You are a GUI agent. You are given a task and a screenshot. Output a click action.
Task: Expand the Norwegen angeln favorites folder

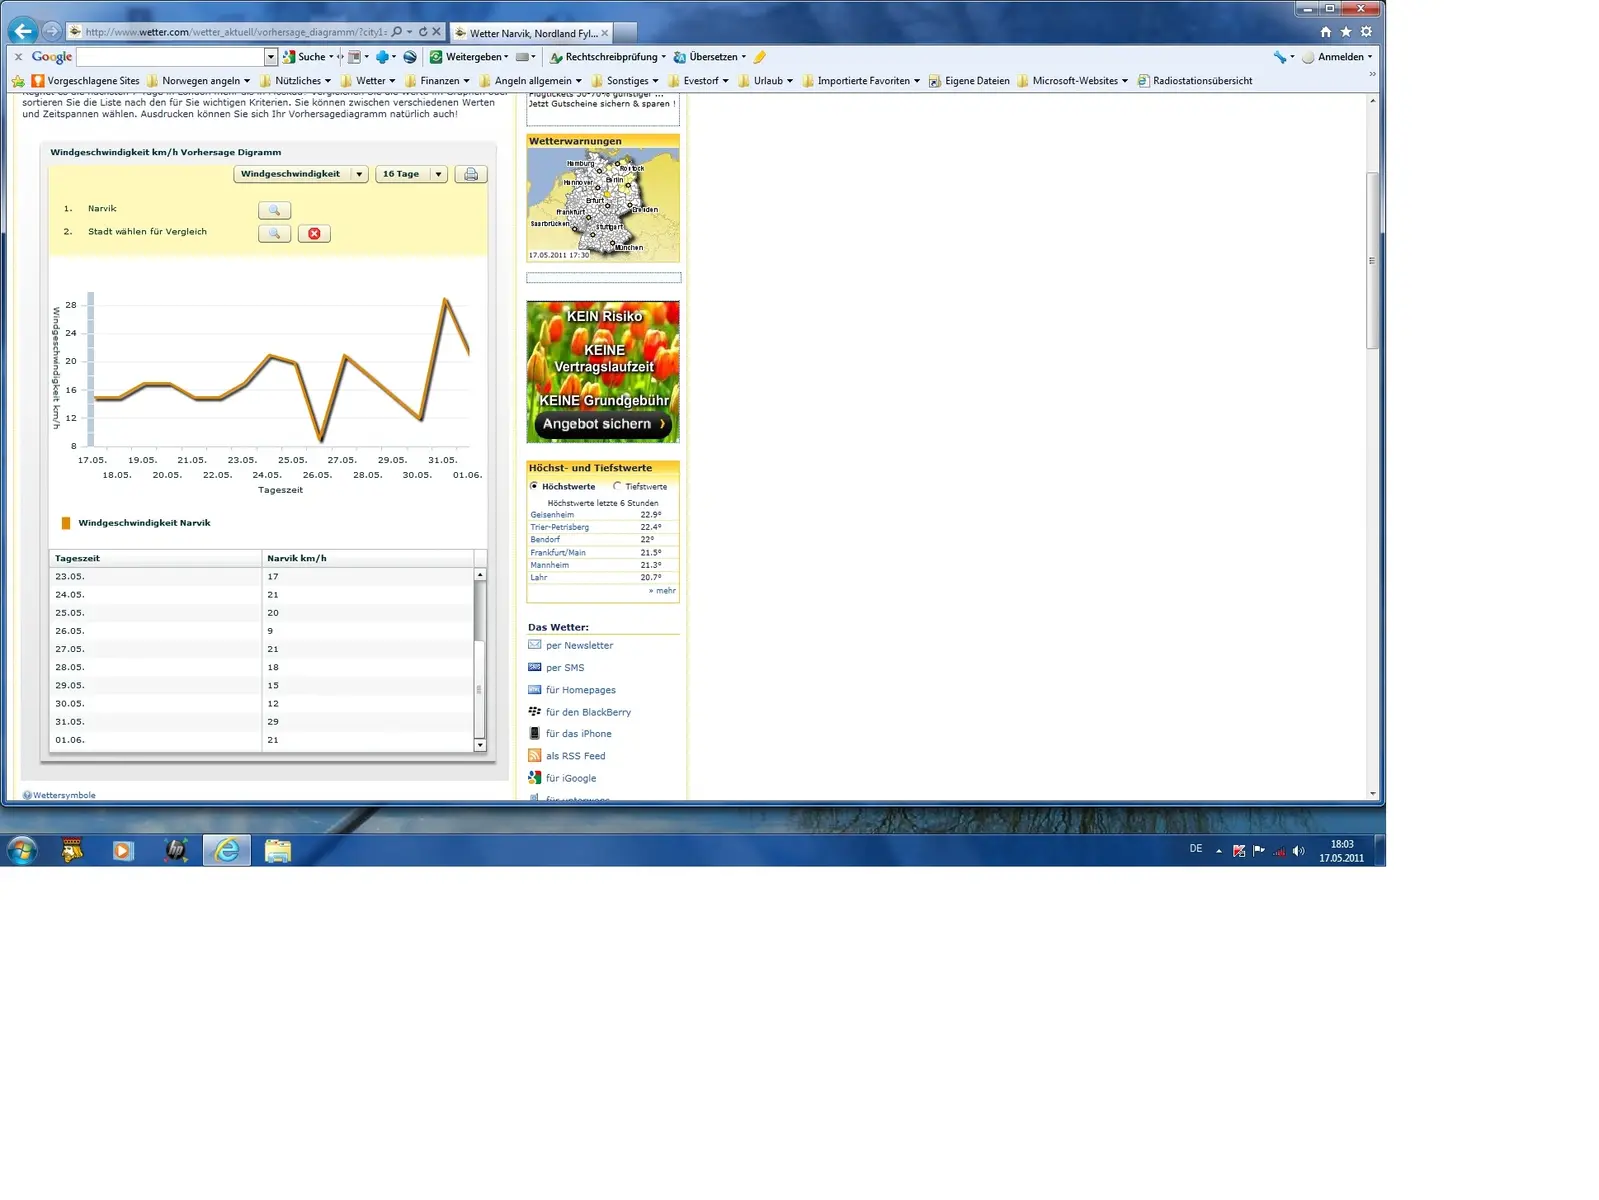[x=198, y=81]
